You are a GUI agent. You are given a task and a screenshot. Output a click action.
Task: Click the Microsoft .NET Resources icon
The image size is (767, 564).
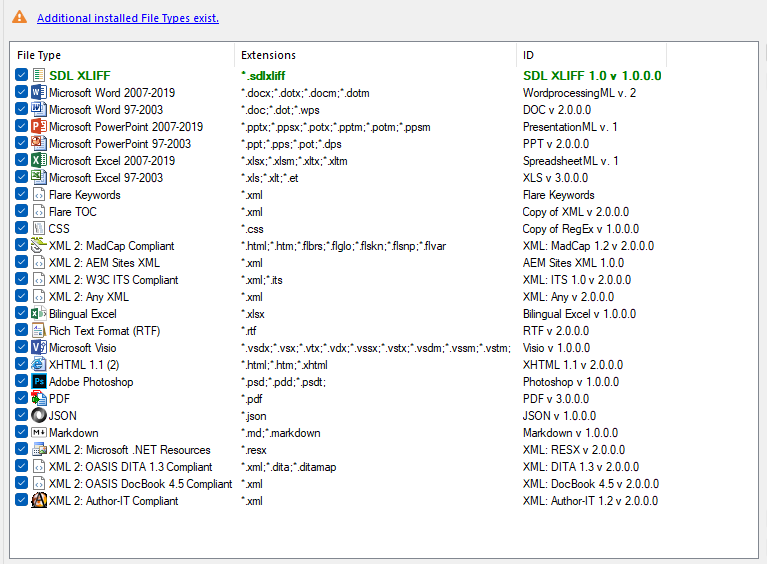(x=39, y=450)
